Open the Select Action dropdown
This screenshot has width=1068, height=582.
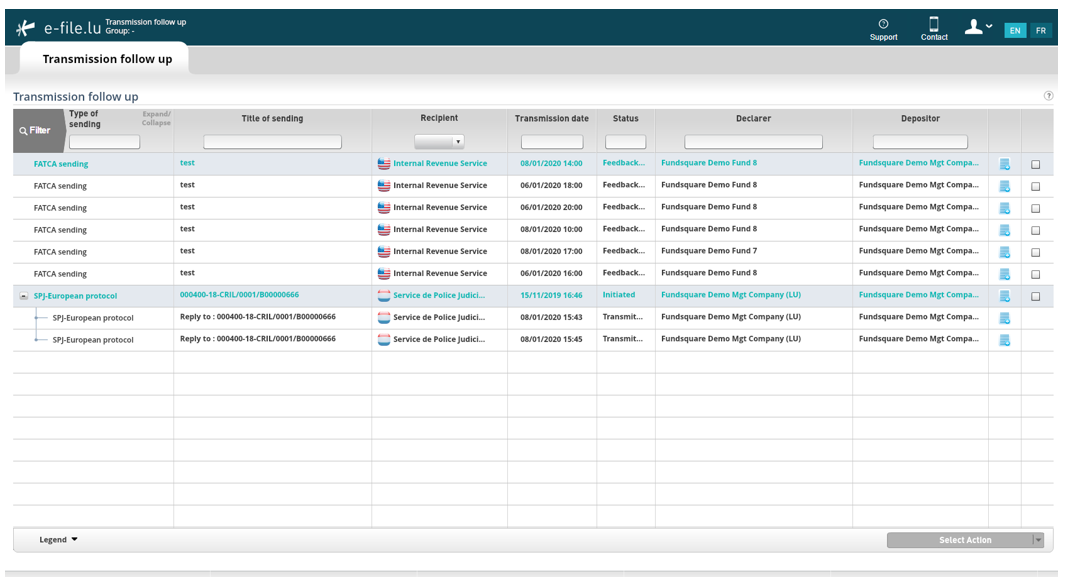(x=965, y=540)
